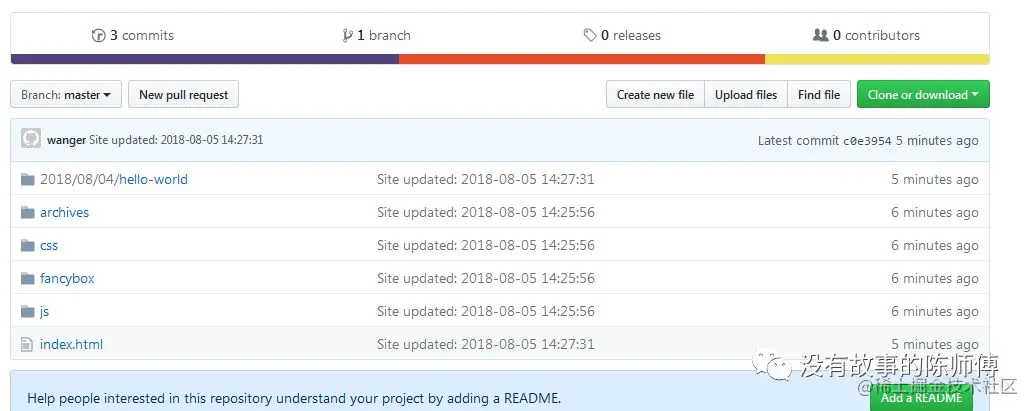This screenshot has width=1032, height=411.
Task: Click the Find file button
Action: click(x=819, y=95)
